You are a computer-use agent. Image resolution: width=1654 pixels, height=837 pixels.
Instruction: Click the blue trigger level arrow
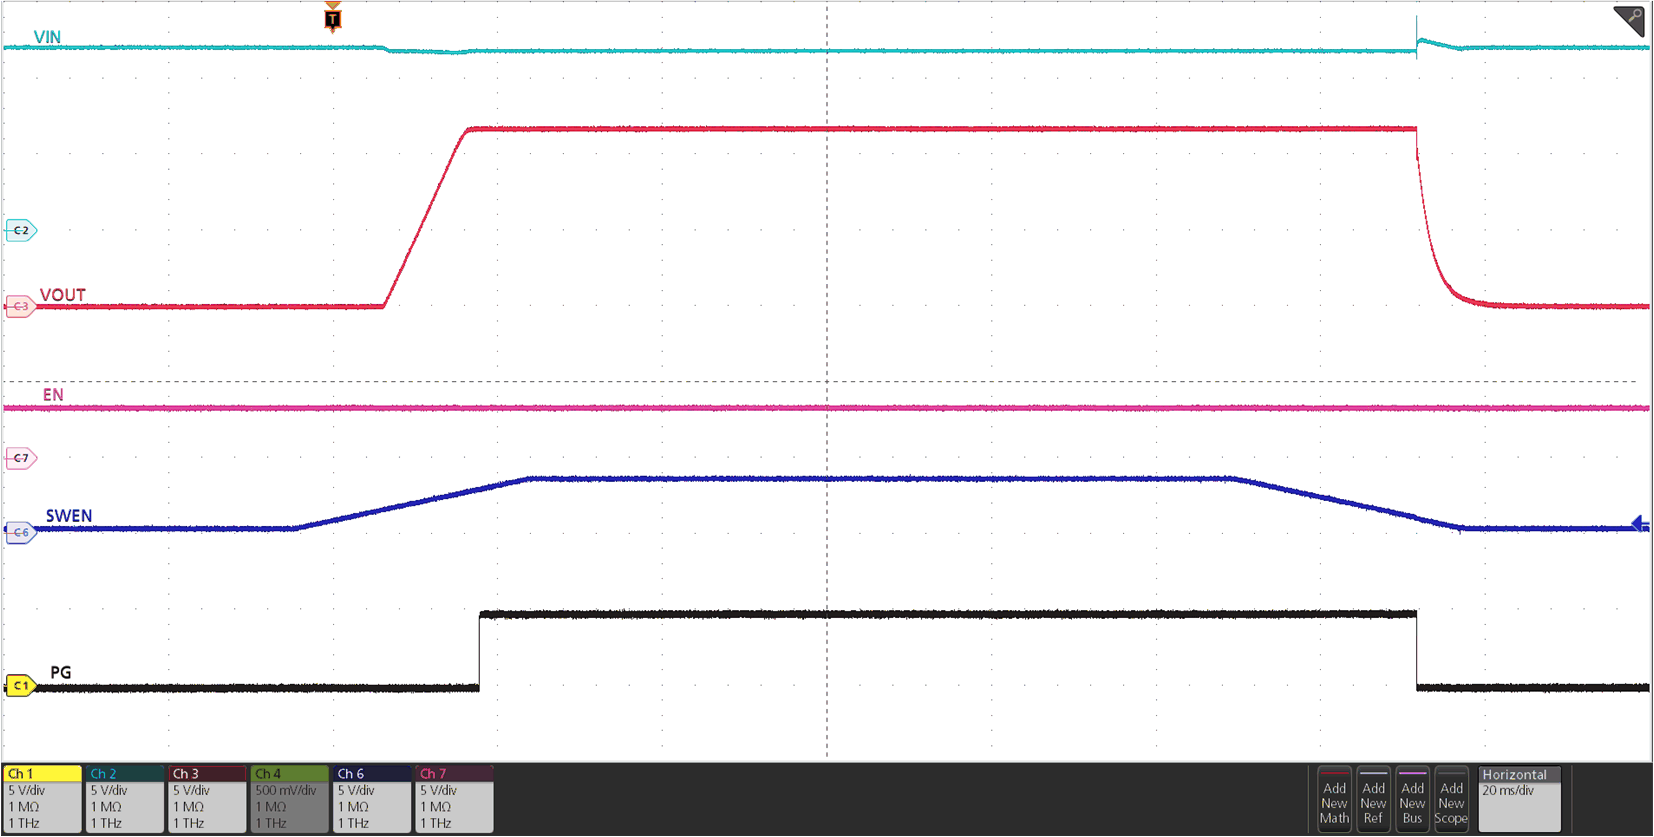coord(1640,524)
